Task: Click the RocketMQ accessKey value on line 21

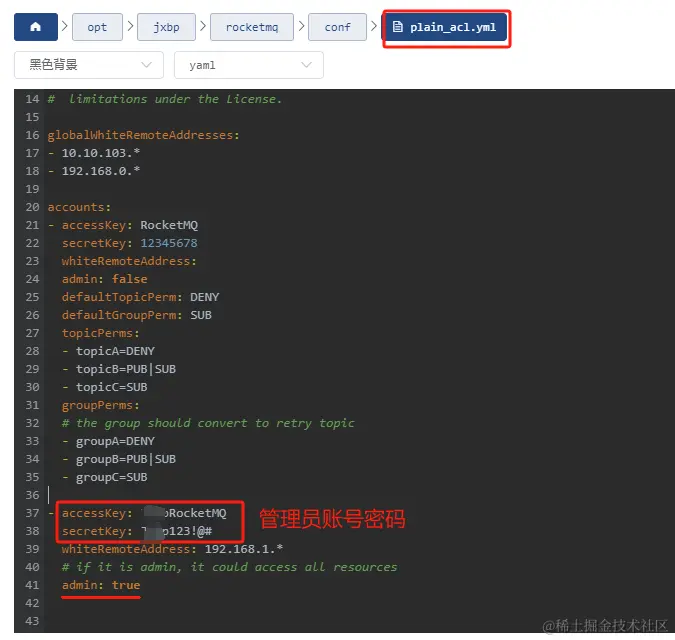Action: pos(169,225)
